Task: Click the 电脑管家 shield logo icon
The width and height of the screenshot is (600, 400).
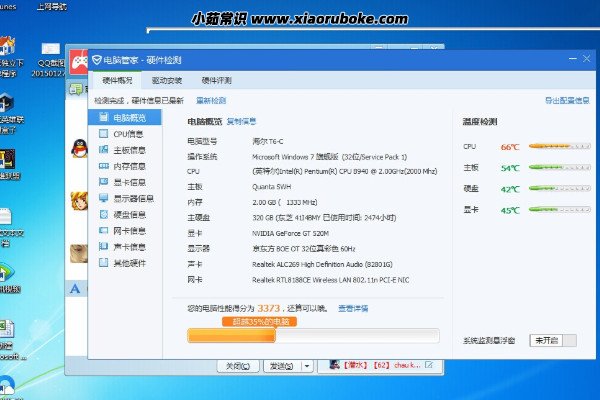Action: tap(96, 60)
